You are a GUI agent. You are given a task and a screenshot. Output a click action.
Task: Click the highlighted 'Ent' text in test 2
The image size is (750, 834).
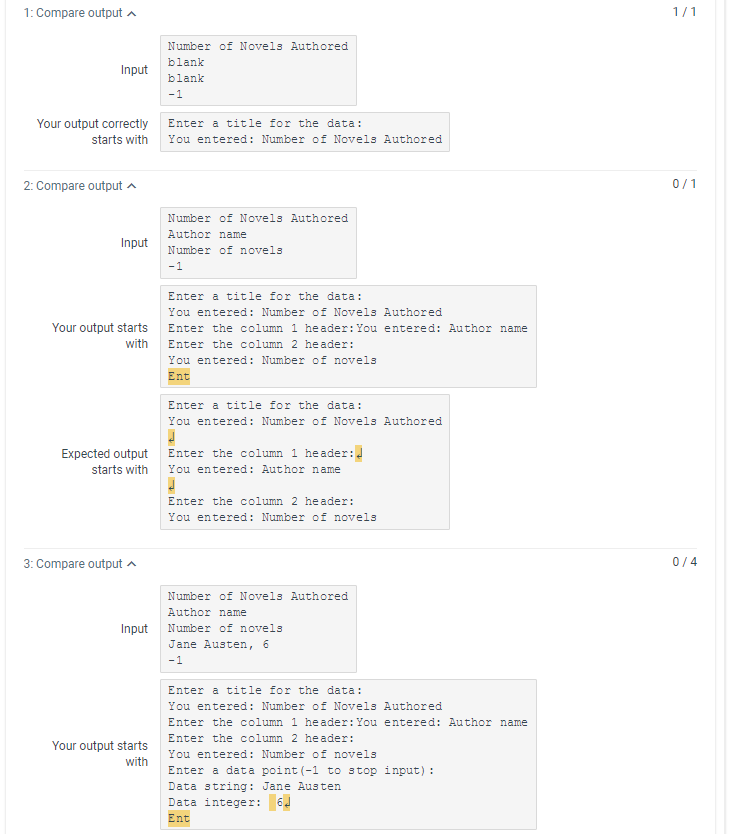click(178, 376)
